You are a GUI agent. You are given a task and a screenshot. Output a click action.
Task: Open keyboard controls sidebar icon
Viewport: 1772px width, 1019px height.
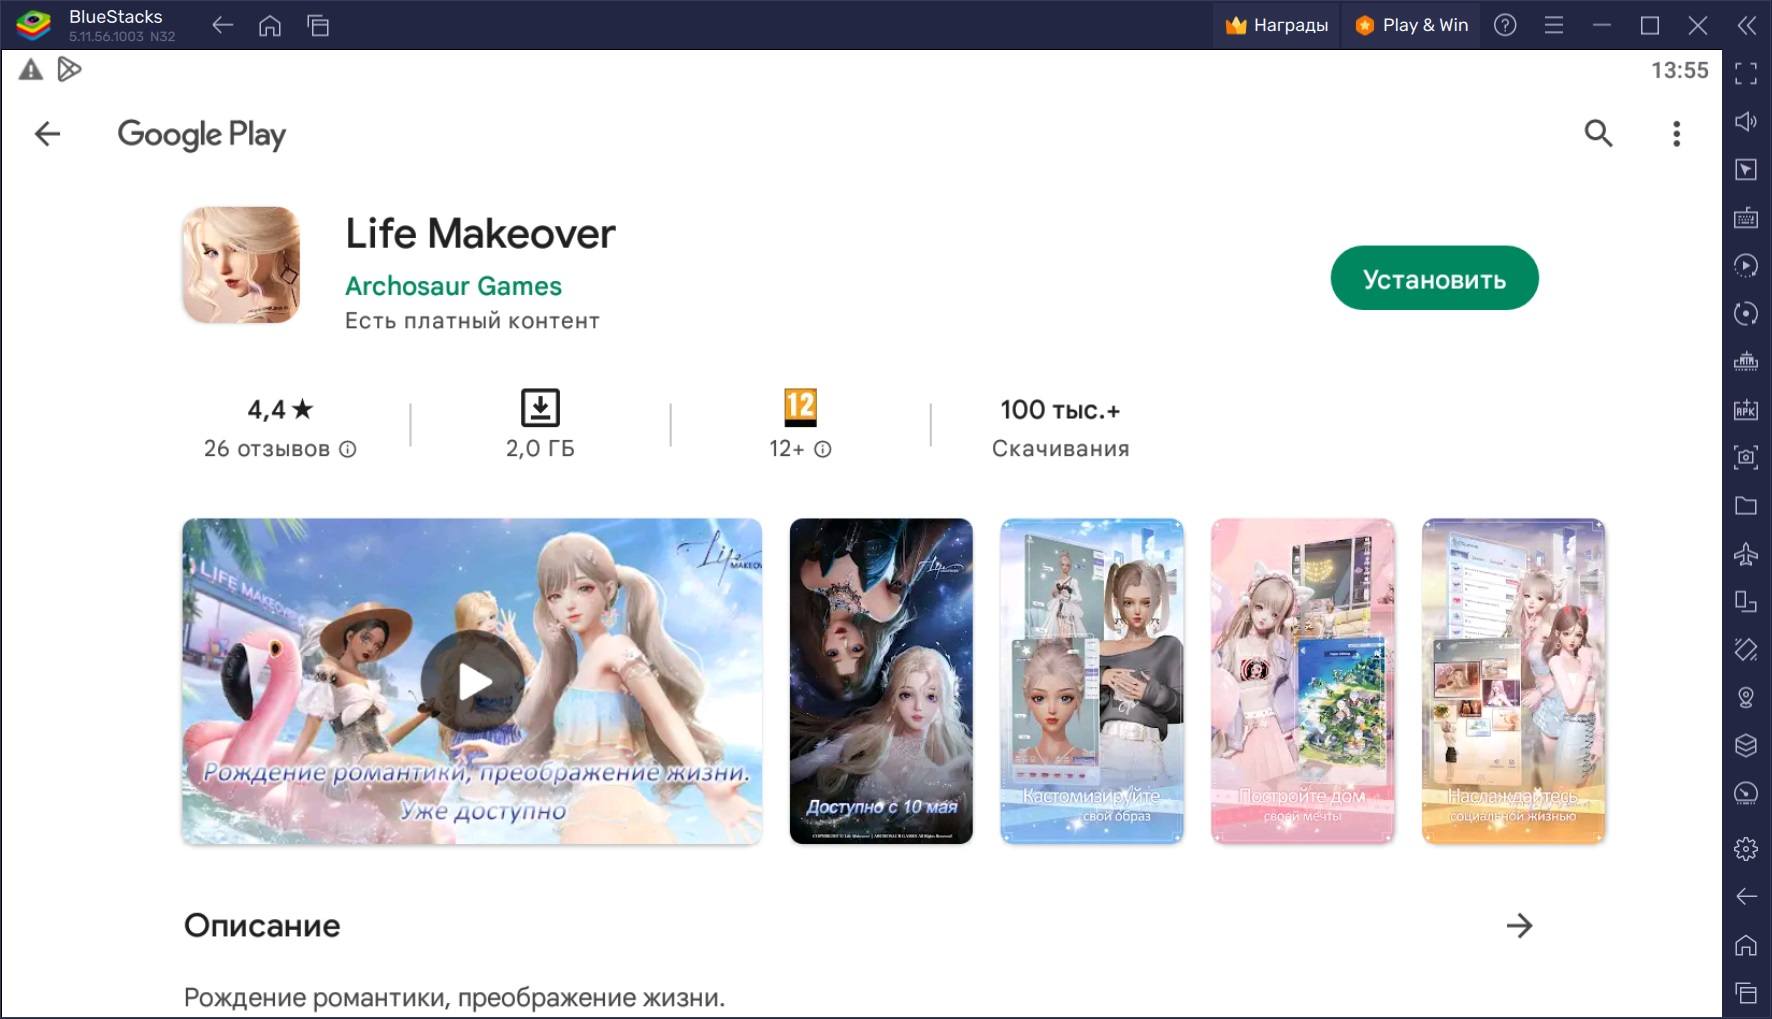point(1746,218)
